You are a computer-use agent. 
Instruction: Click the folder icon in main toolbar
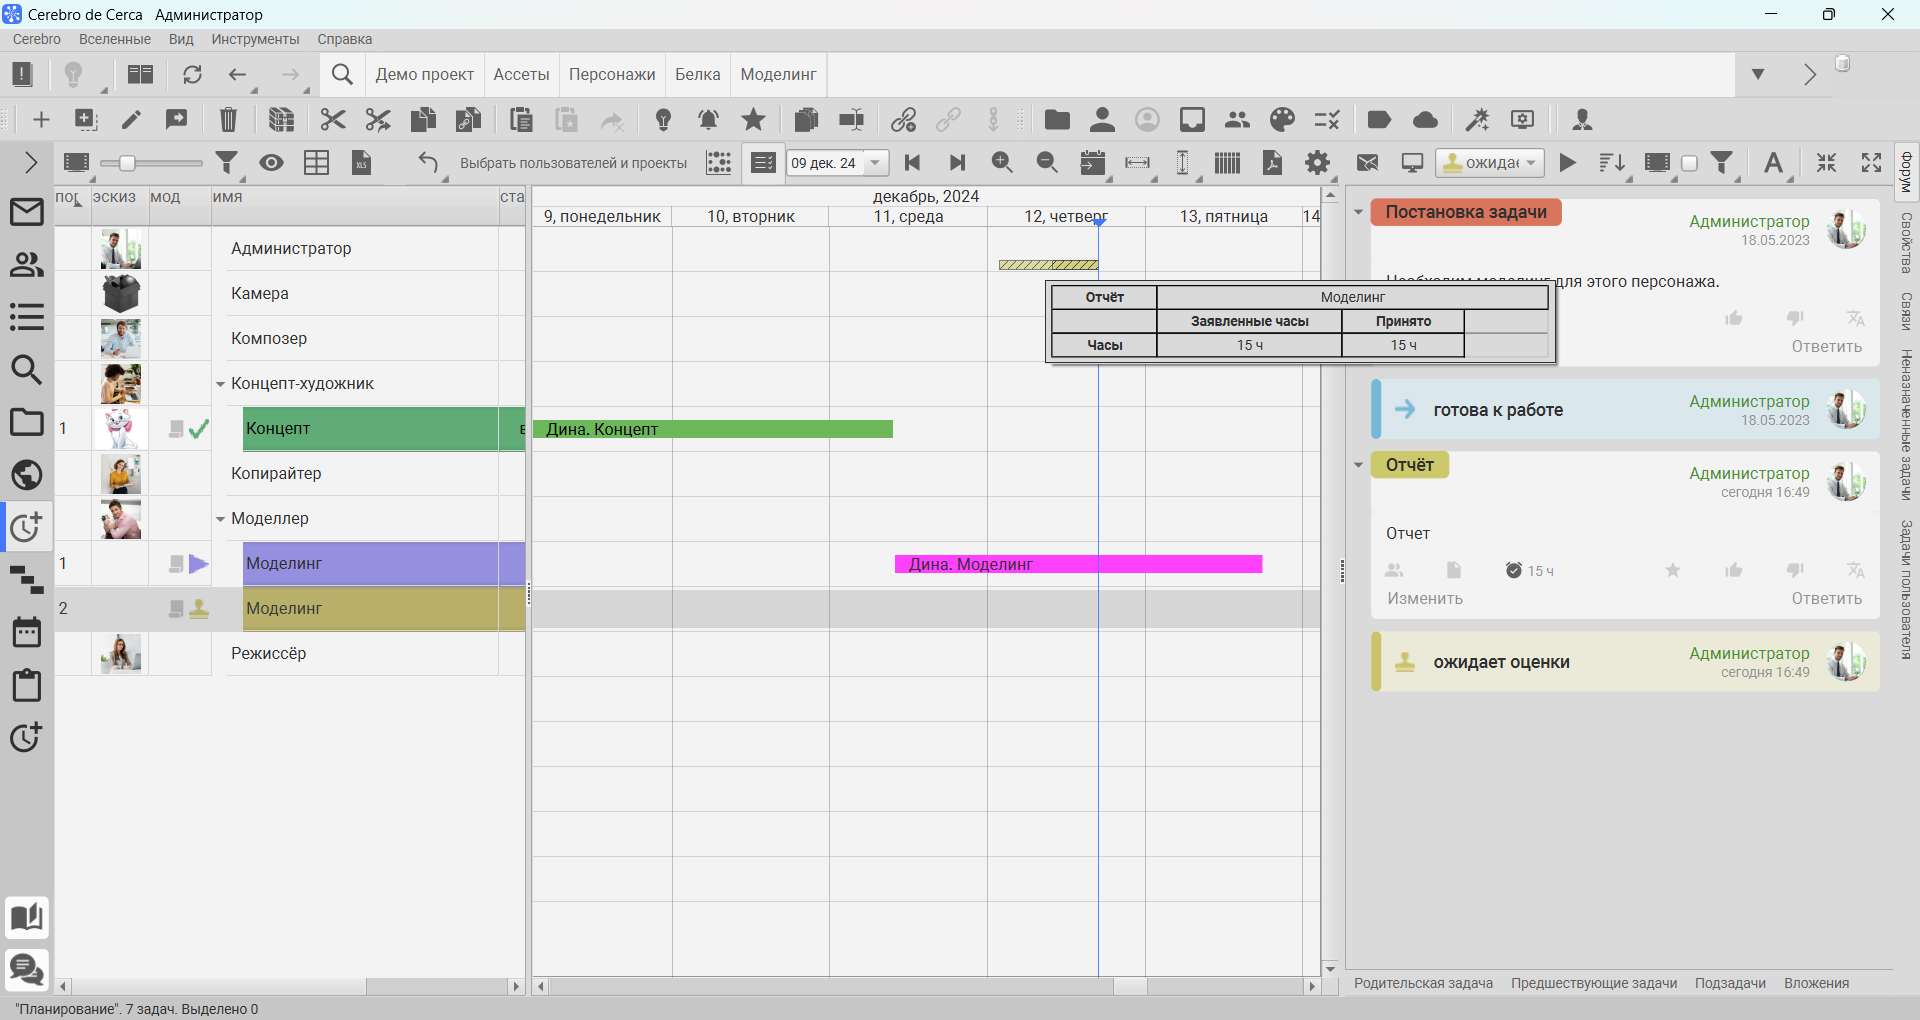(1057, 120)
